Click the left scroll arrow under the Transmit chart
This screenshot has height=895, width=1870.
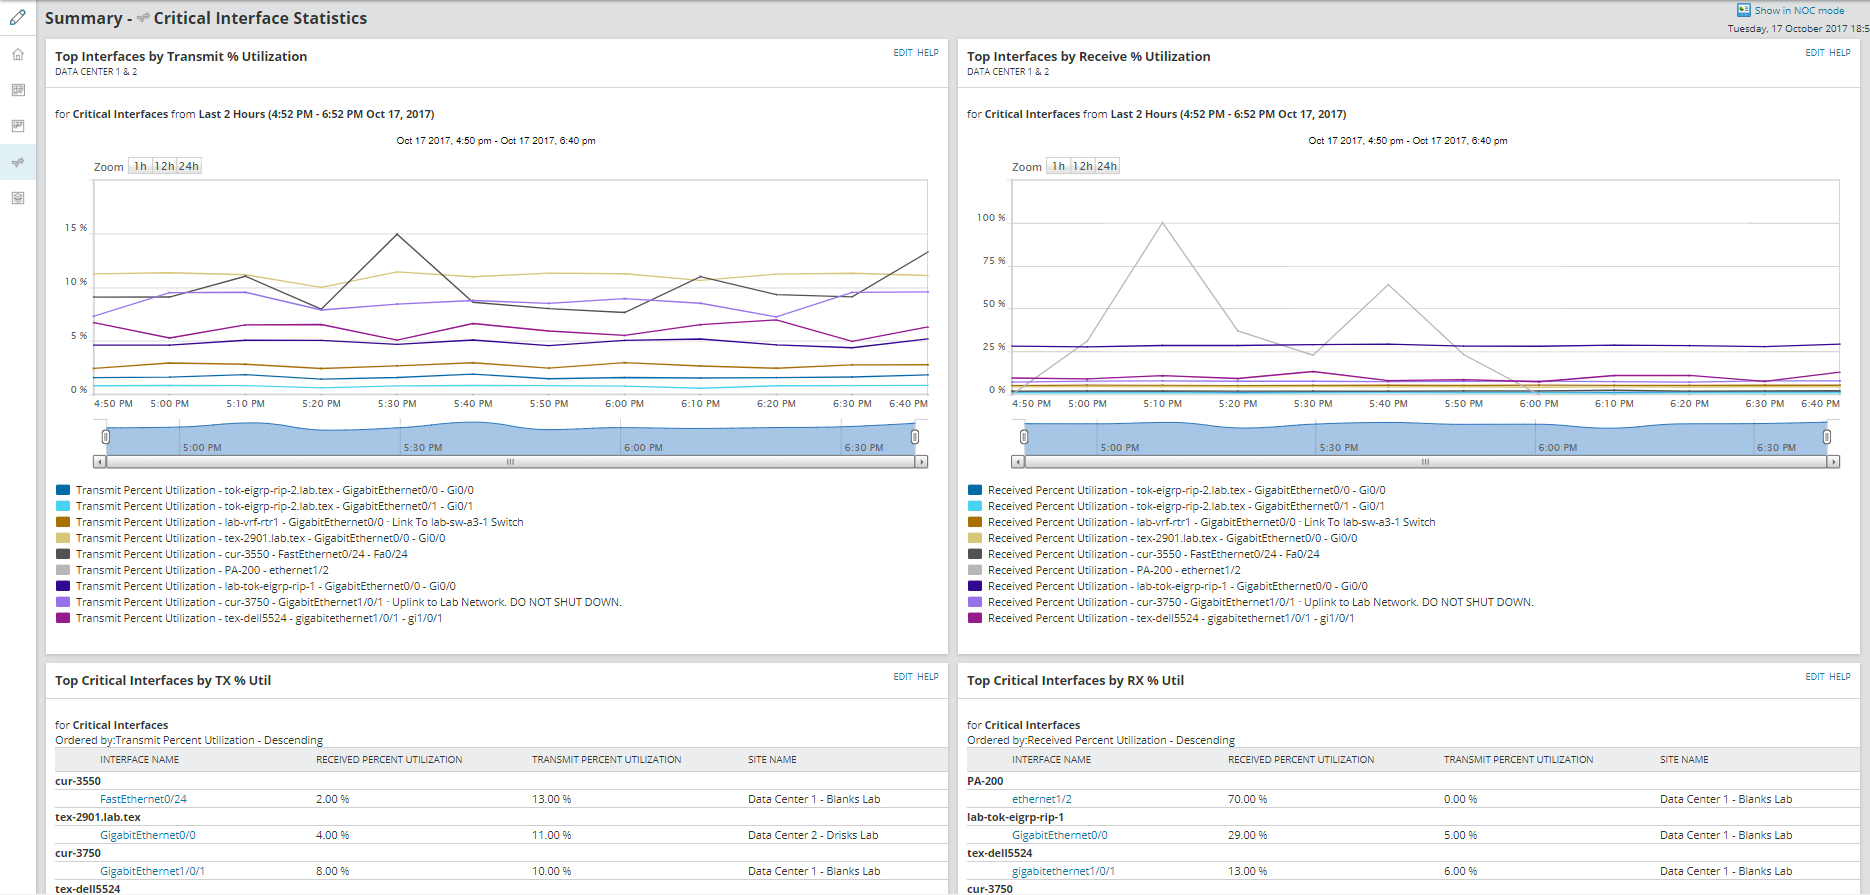tap(99, 462)
